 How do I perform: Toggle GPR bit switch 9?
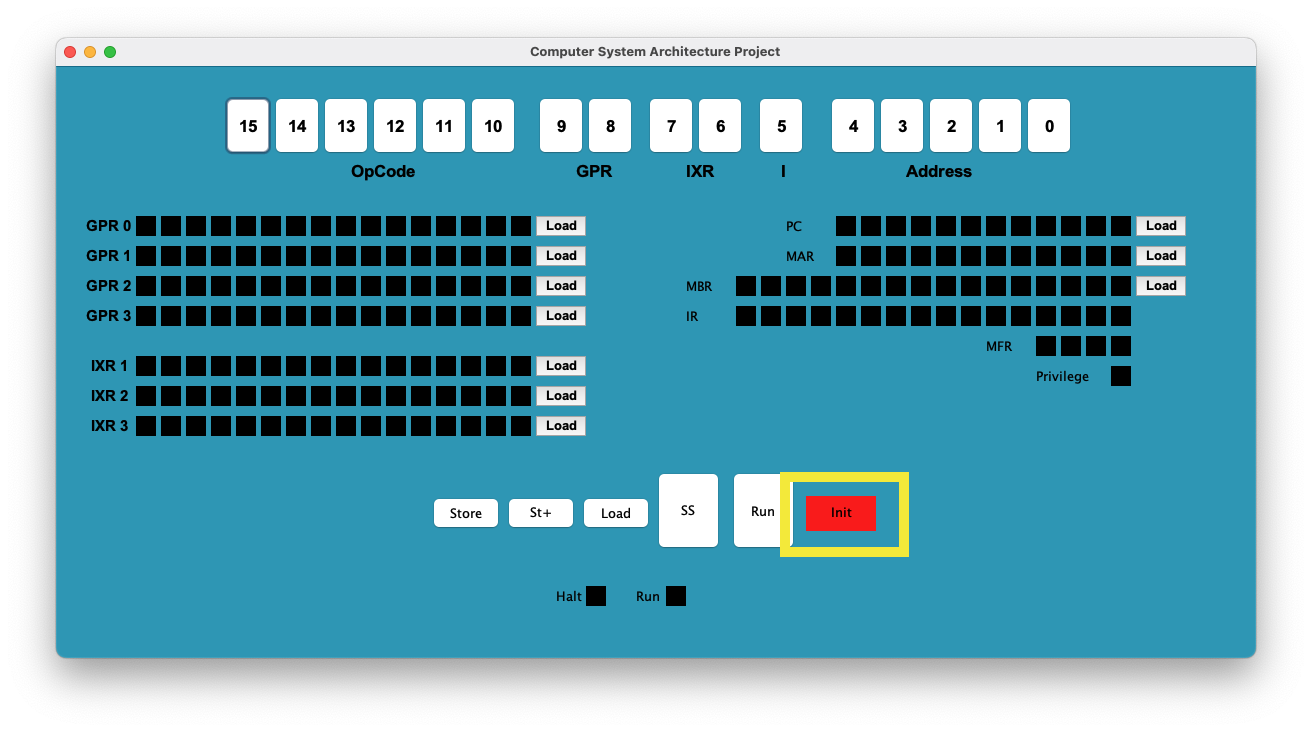[561, 126]
